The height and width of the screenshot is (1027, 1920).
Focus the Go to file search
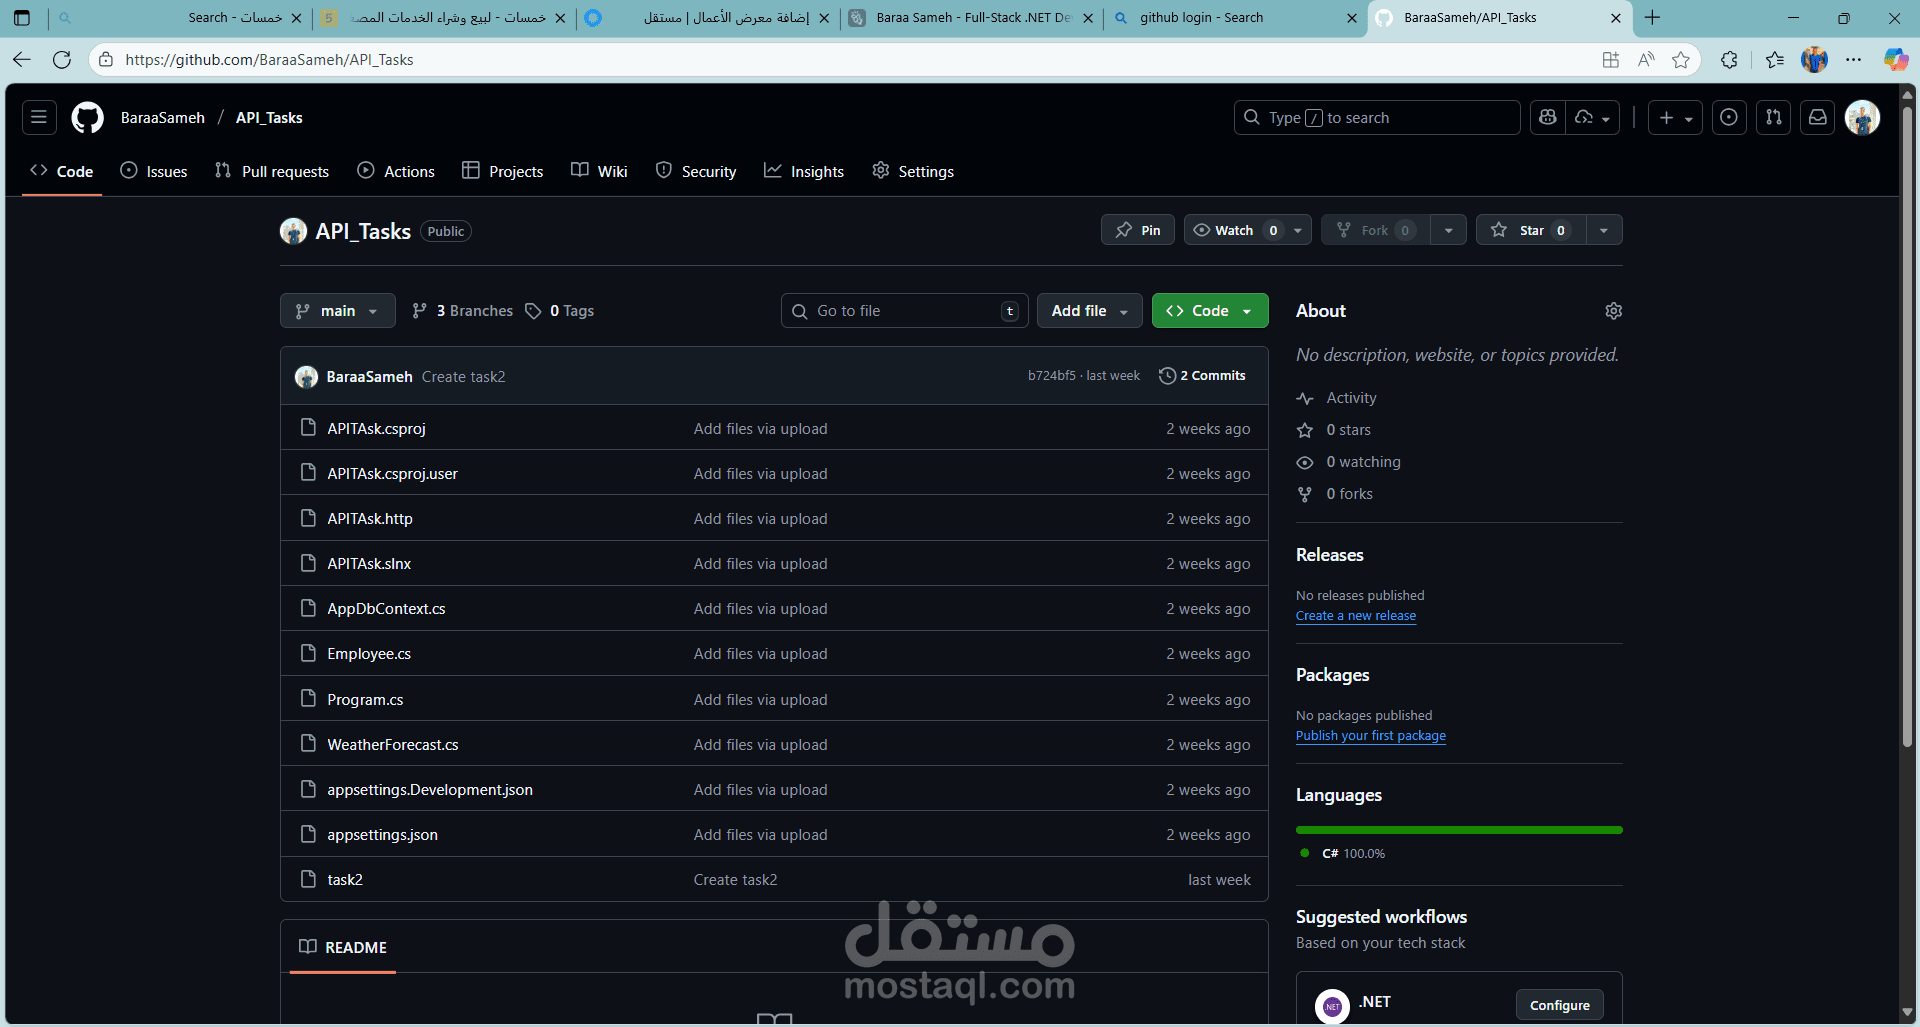[904, 311]
